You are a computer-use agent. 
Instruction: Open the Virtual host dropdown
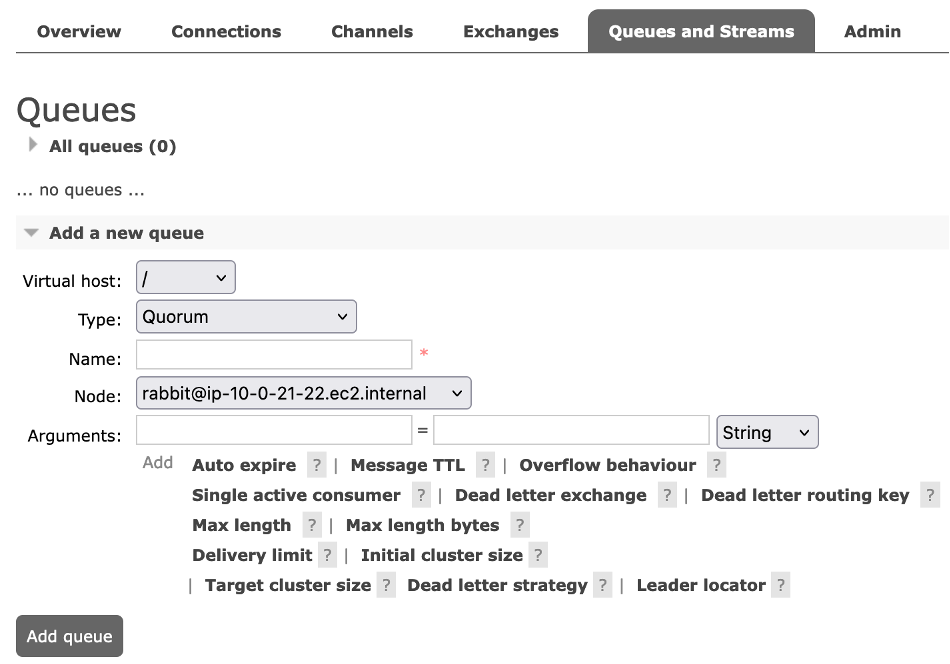[185, 277]
